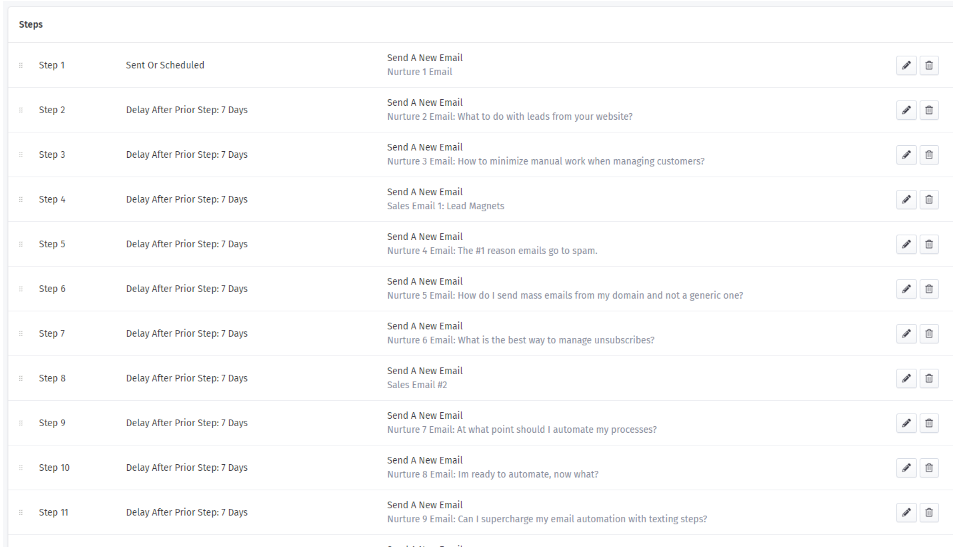Viewport: 956px width, 547px height.
Task: Edit Step 1 with the pencil icon
Action: [x=906, y=65]
